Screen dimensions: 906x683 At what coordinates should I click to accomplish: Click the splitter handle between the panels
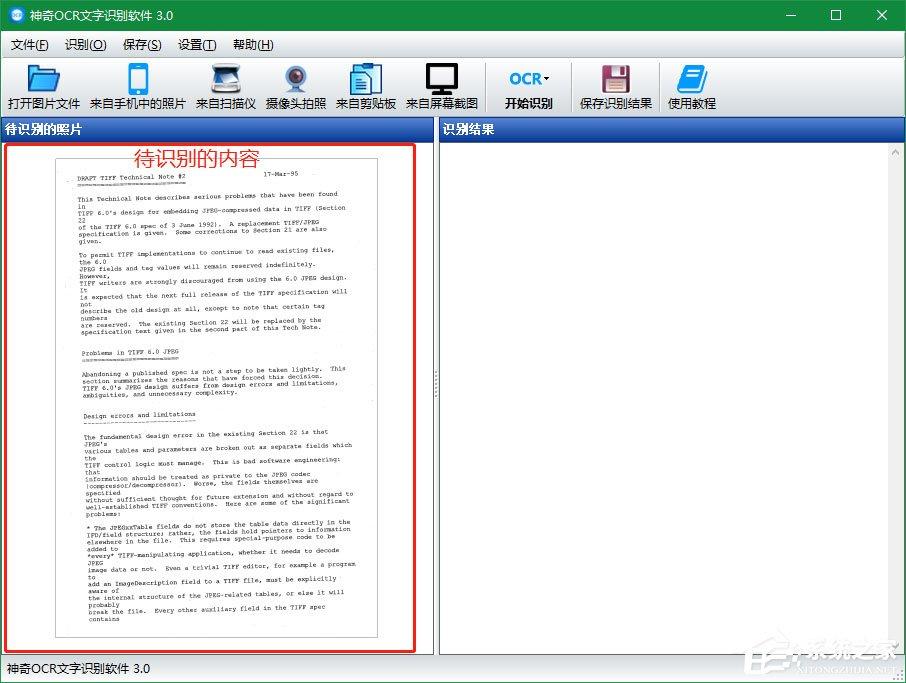click(x=436, y=384)
